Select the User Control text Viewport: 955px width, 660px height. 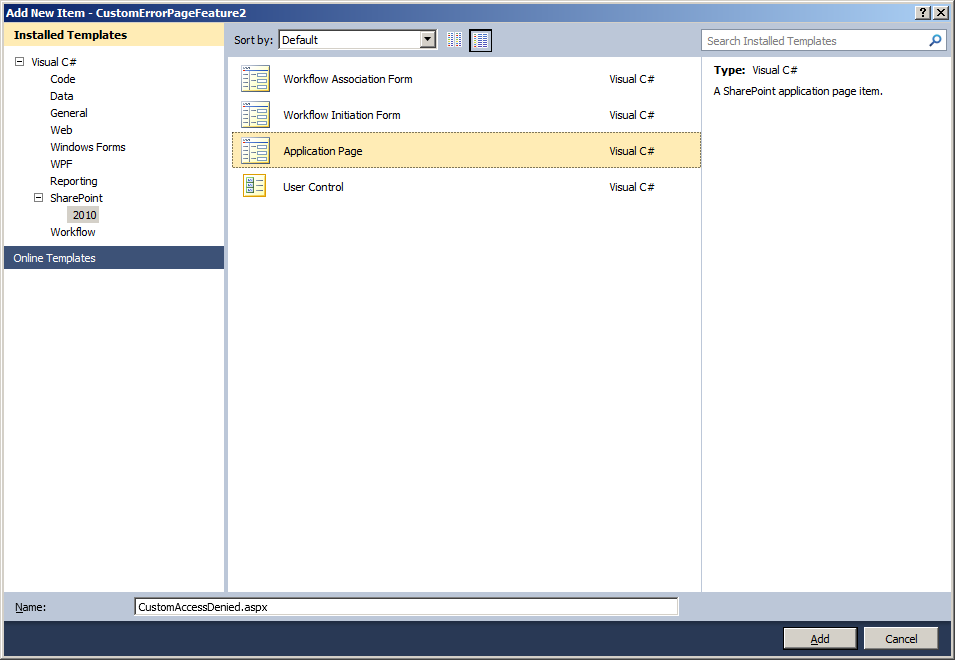(313, 187)
